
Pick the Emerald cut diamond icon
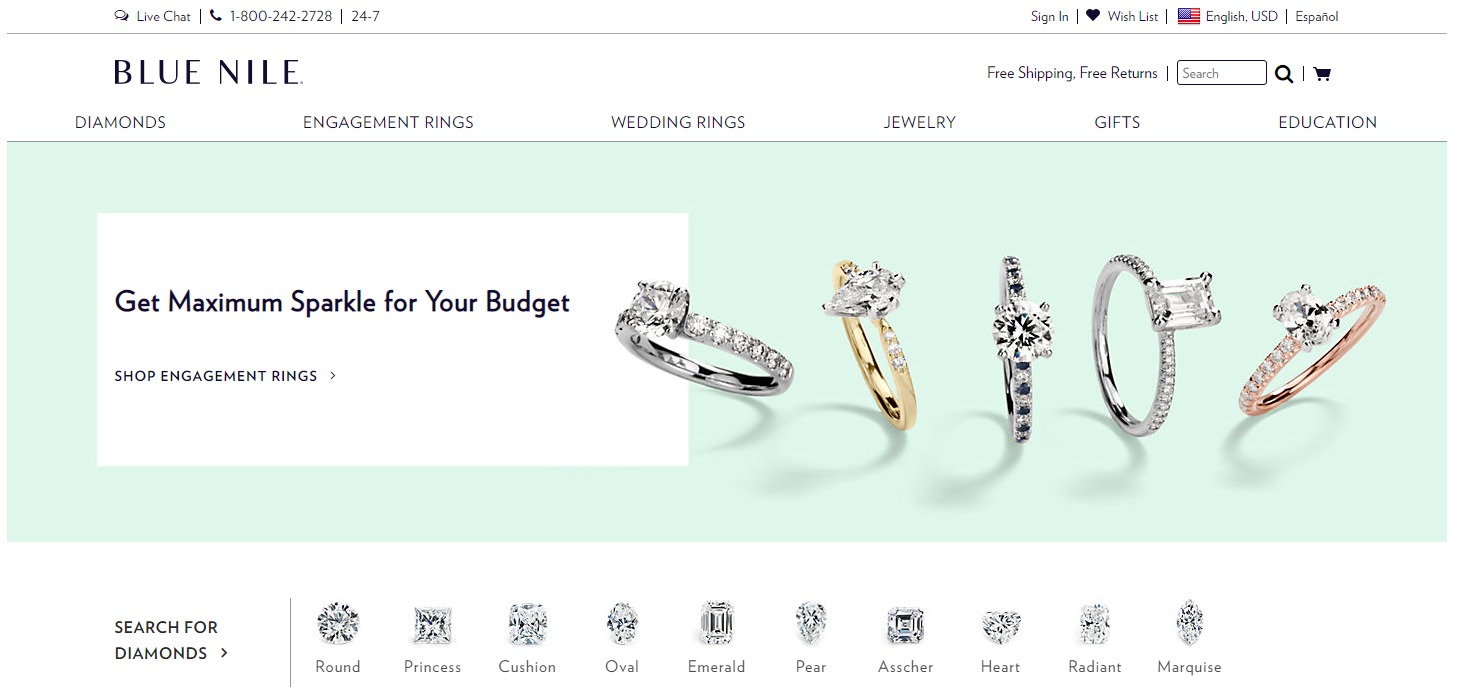717,623
